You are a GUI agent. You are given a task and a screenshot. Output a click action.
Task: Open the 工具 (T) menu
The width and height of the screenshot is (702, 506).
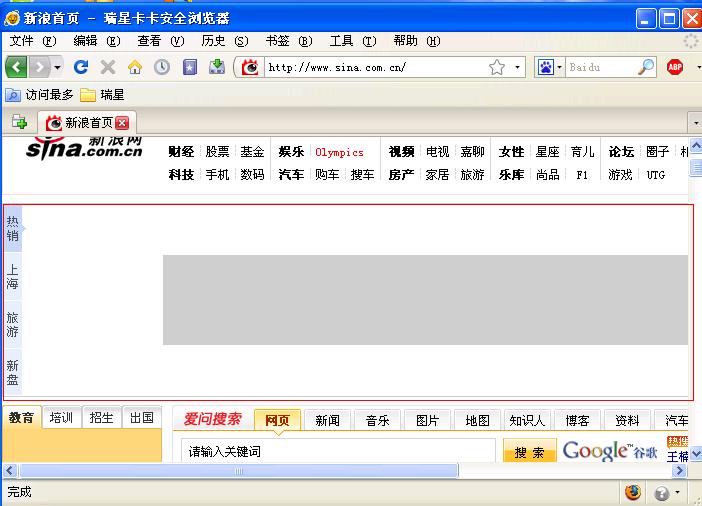[x=353, y=41]
